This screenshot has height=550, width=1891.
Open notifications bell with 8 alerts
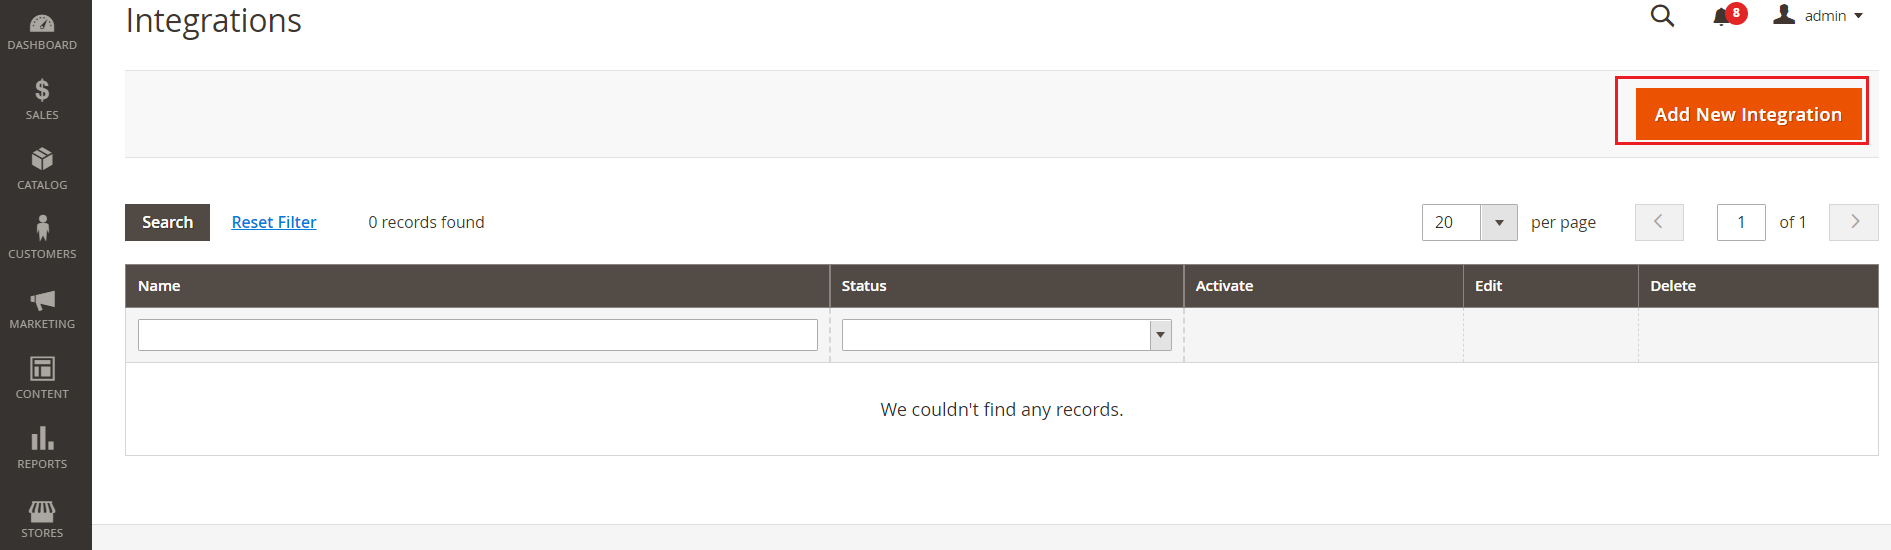click(x=1723, y=16)
